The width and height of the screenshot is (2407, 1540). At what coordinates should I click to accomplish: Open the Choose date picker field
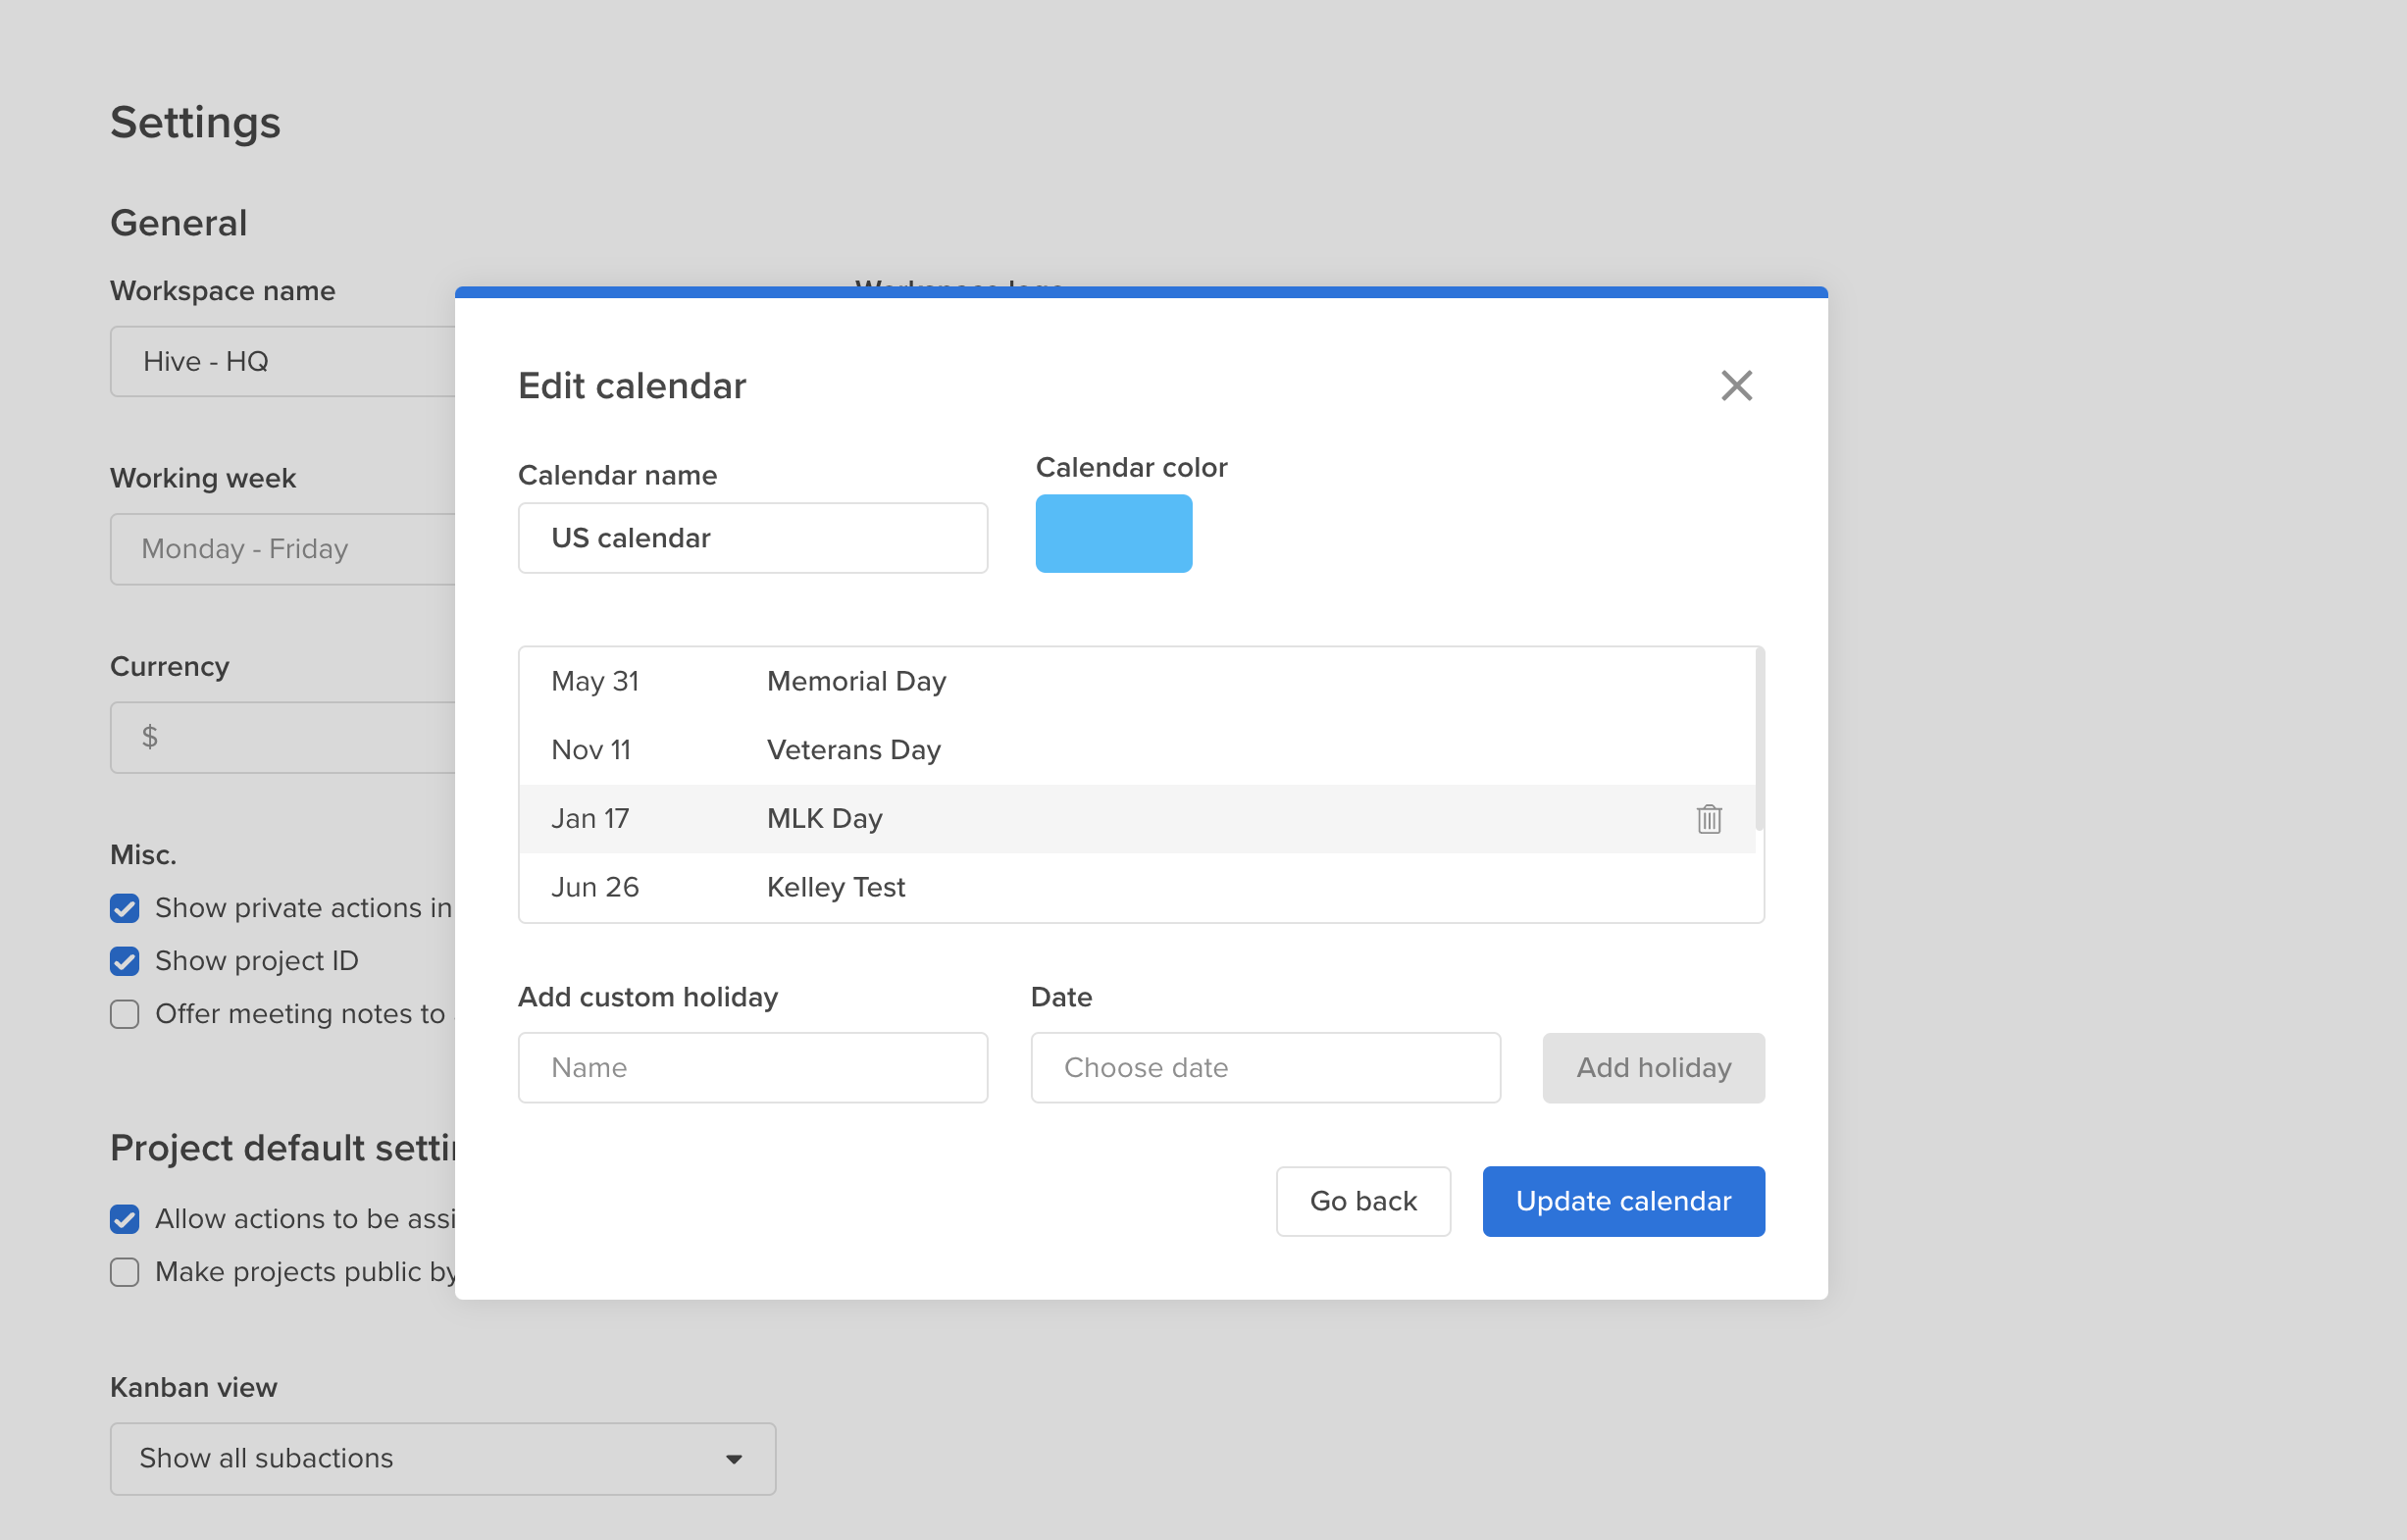1264,1068
